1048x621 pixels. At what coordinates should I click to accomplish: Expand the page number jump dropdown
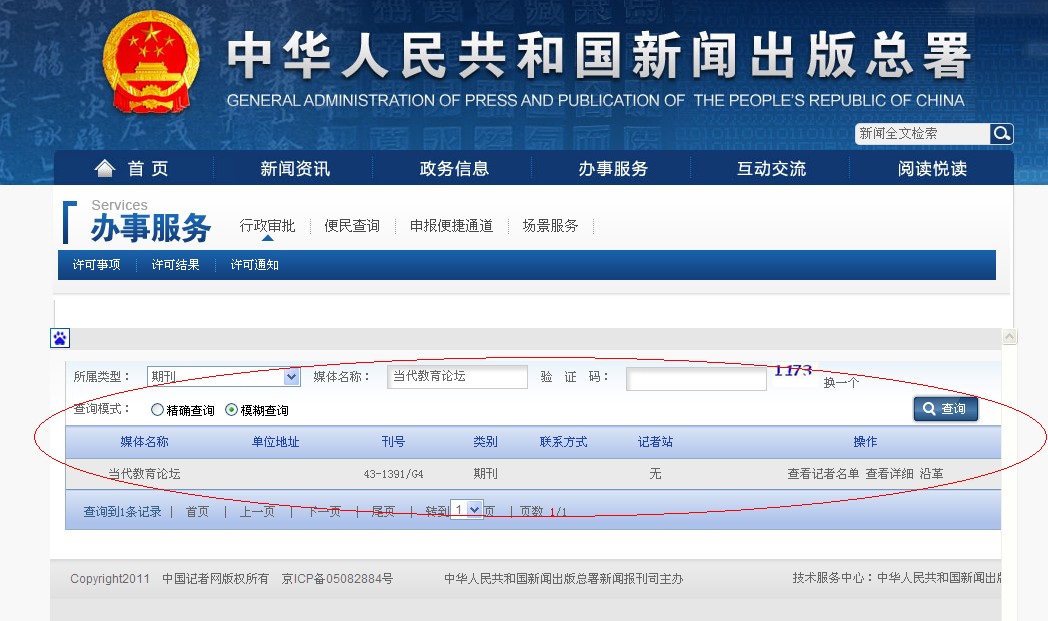474,509
